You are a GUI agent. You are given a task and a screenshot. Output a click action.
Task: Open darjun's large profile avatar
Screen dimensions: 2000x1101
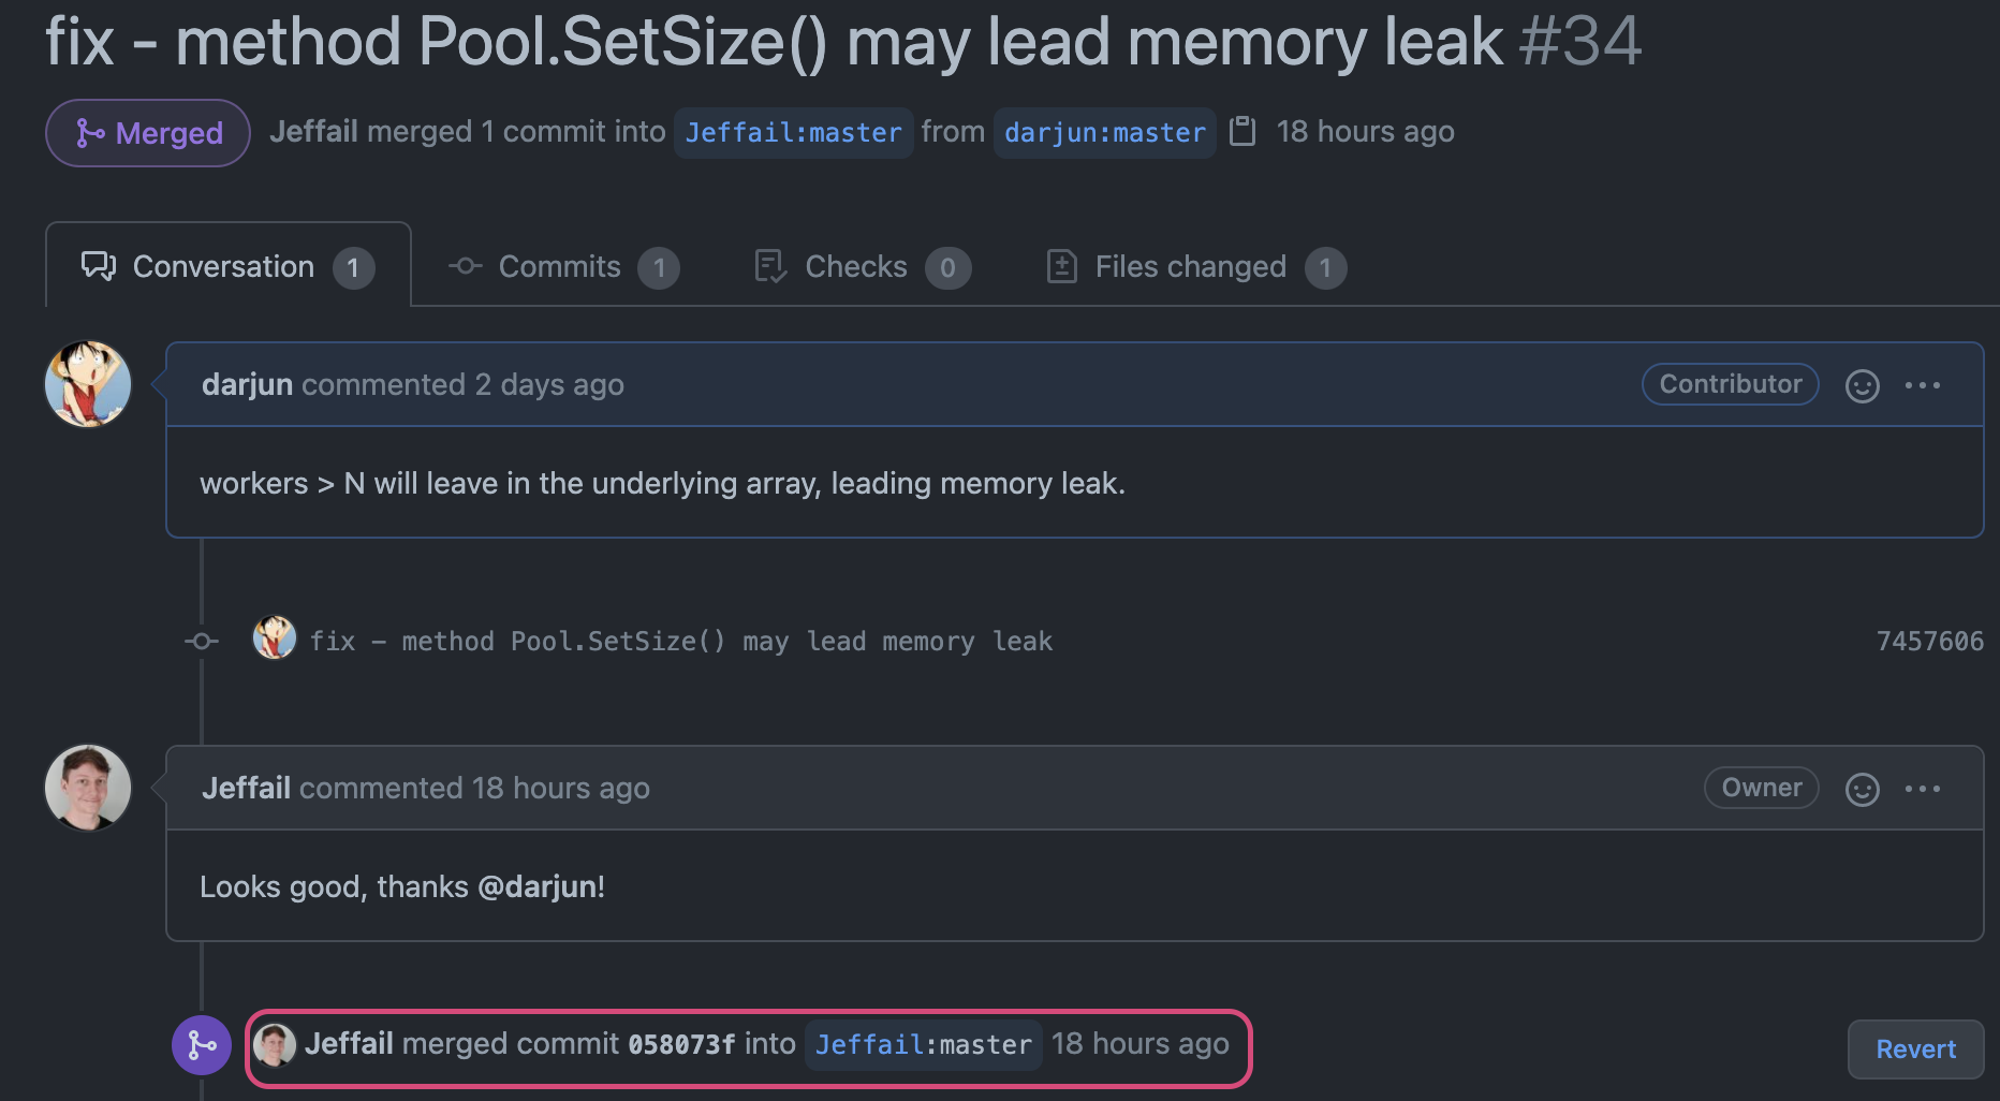88,384
